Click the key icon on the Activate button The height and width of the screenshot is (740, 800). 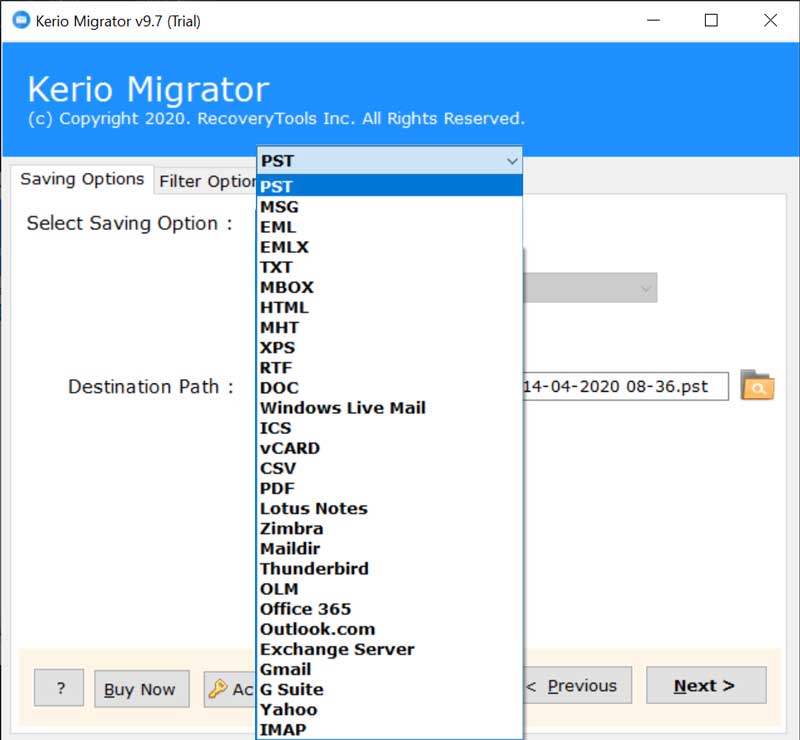[218, 688]
